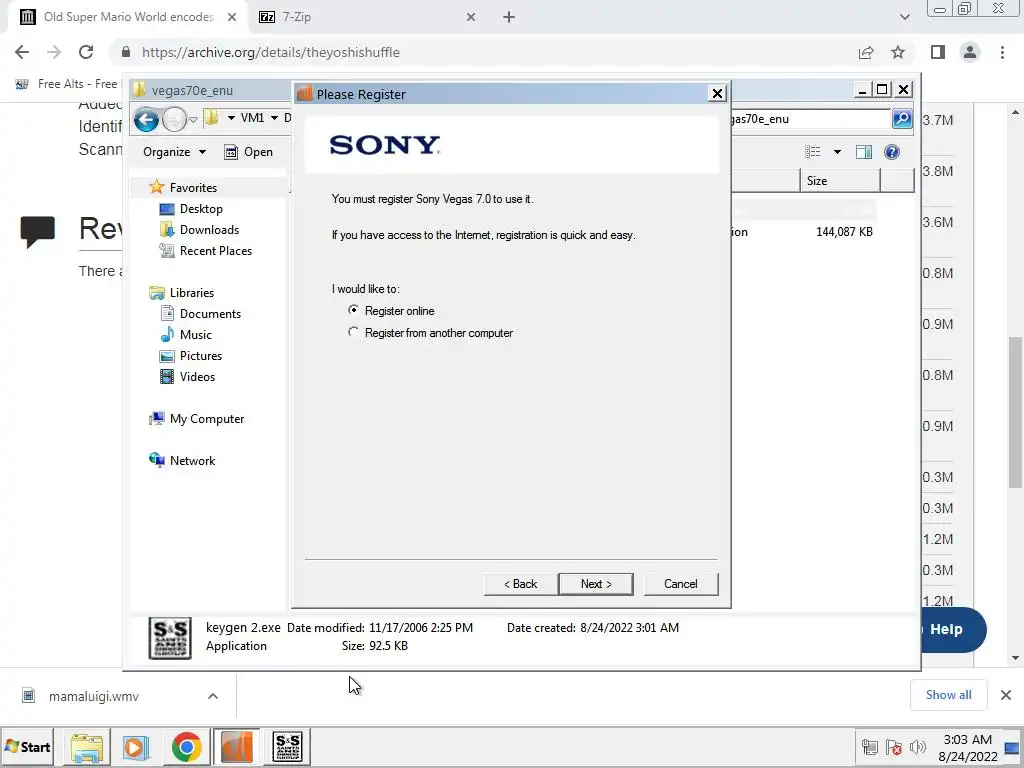The height and width of the screenshot is (768, 1024).
Task: Change view using the Explorer views icon
Action: (812, 152)
